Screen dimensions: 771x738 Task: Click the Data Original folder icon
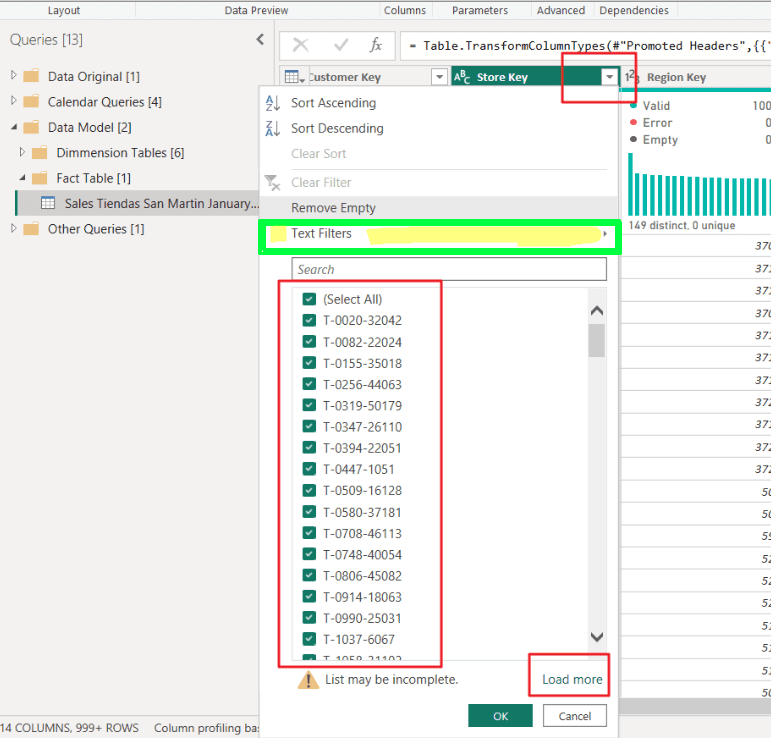coord(31,76)
